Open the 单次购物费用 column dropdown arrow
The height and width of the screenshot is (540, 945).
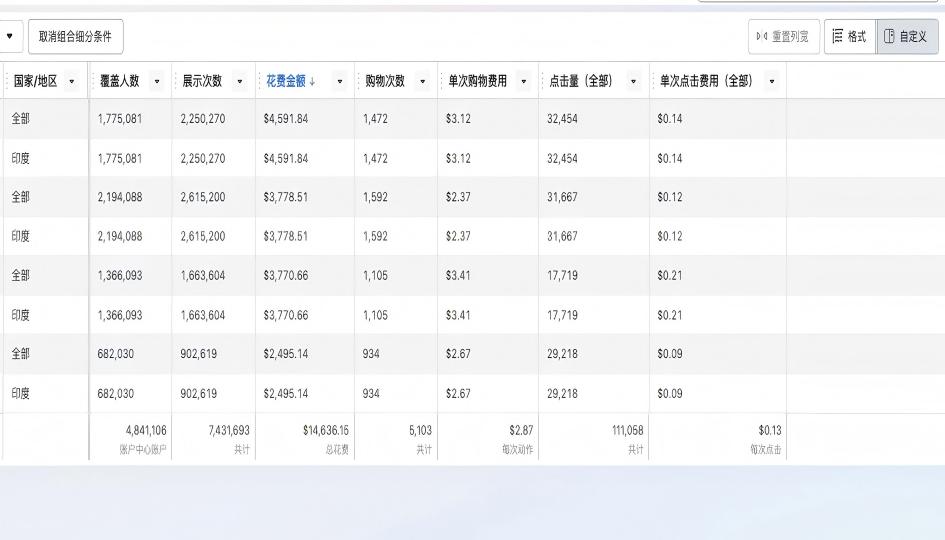point(524,81)
